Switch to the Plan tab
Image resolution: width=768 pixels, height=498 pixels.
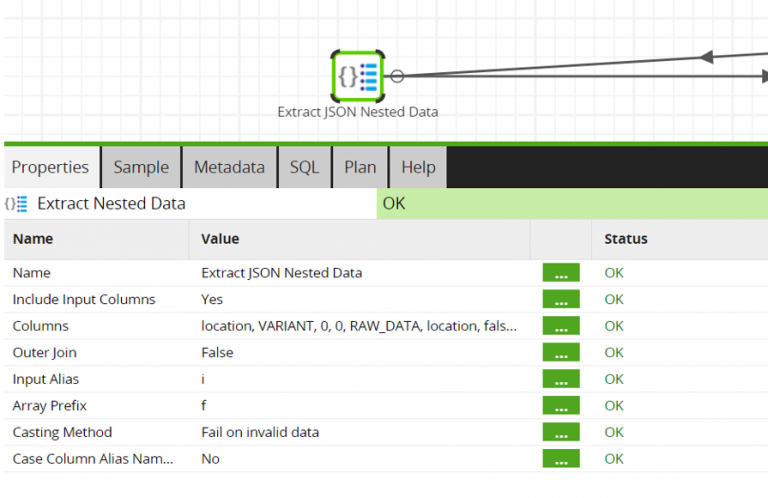click(x=360, y=167)
